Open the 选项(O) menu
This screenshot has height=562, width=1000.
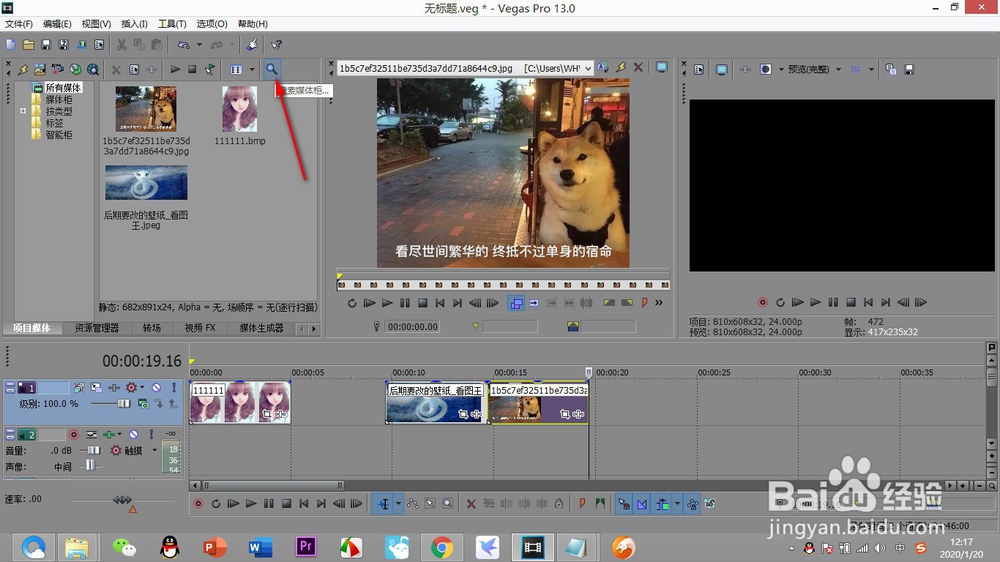[212, 24]
